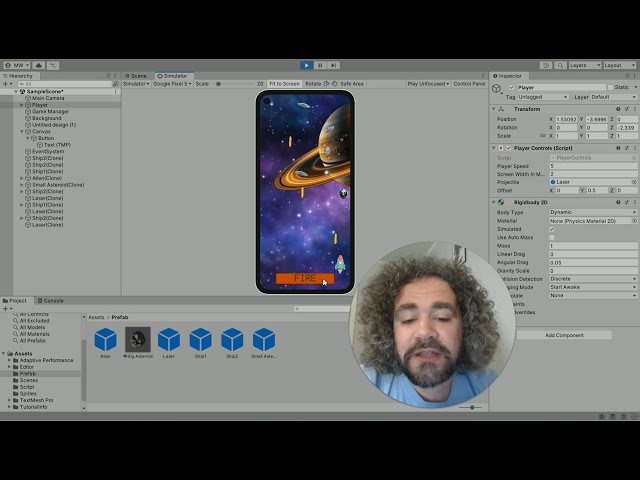640x480 pixels.
Task: Click the Hierarchy search-by-type icon
Action: (116, 84)
